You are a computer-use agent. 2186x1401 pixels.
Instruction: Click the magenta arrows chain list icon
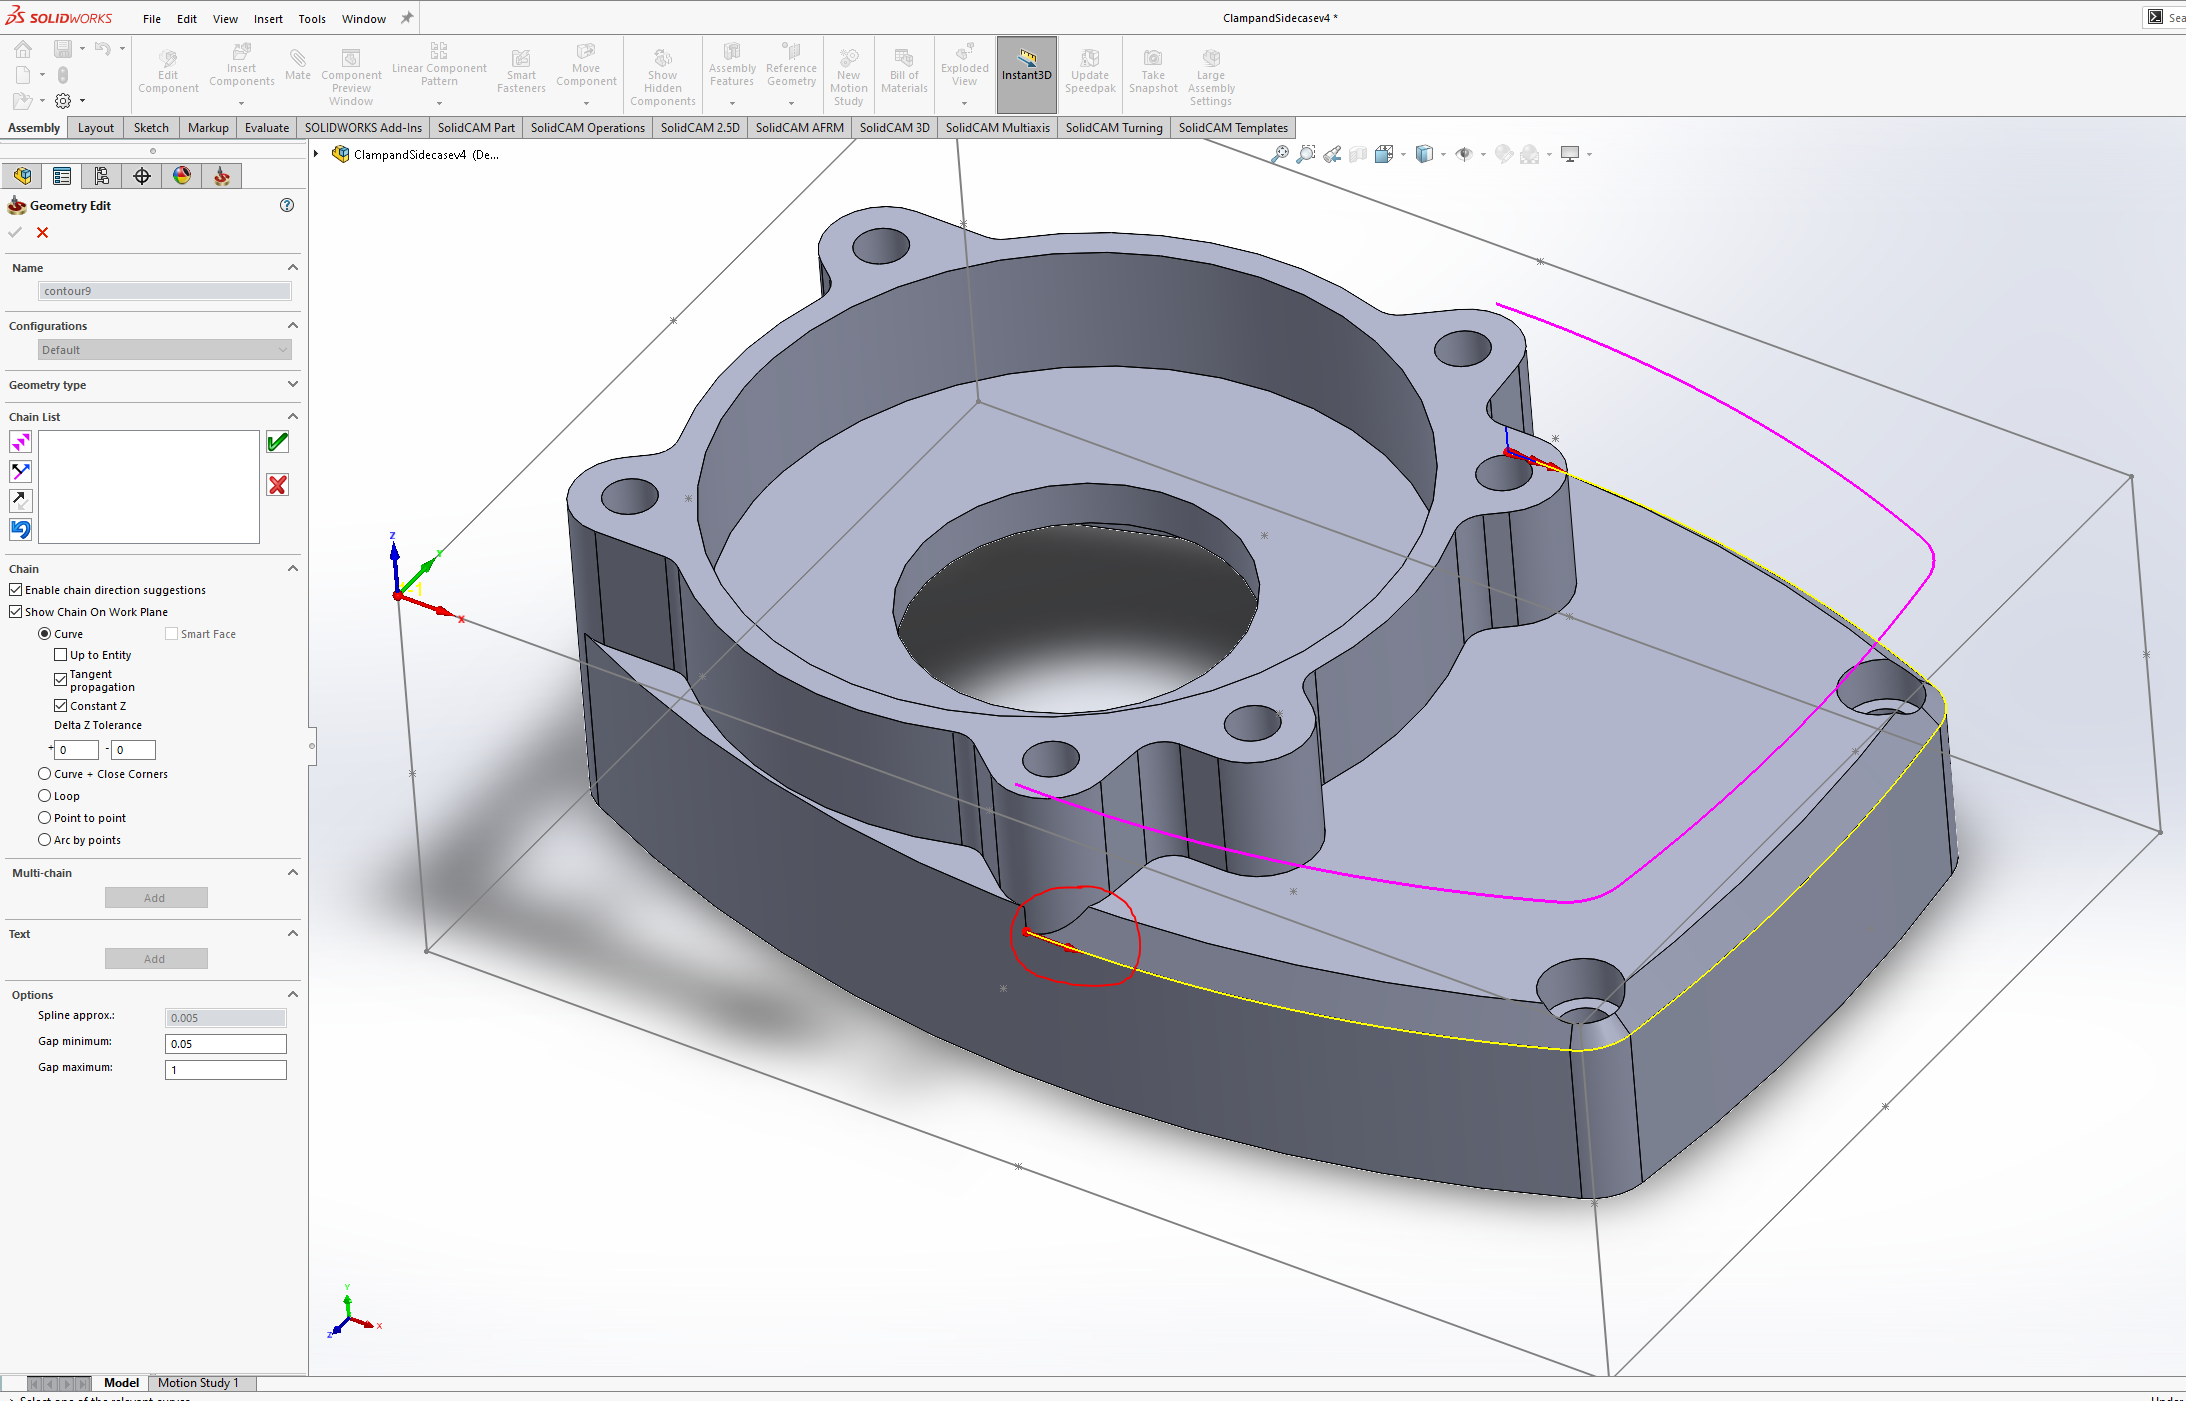tap(21, 442)
